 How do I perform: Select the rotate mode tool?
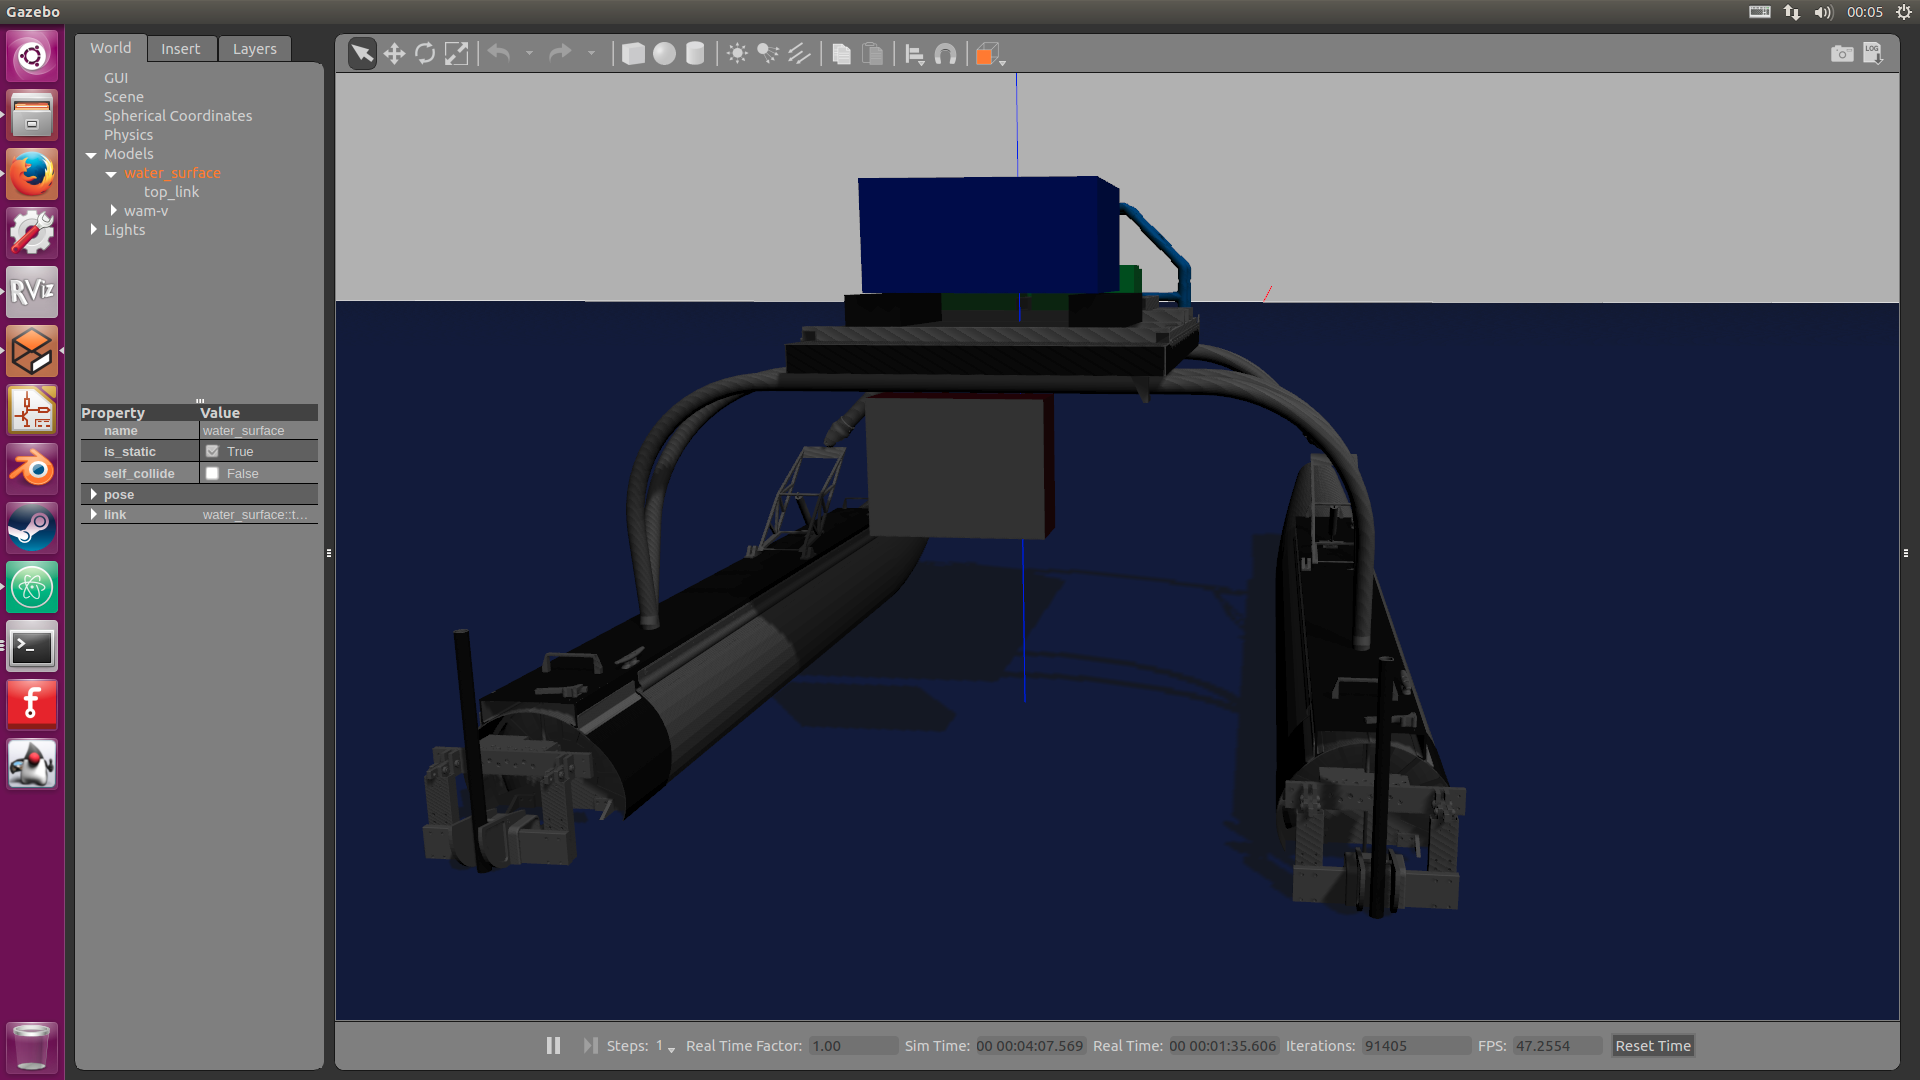pyautogui.click(x=425, y=54)
